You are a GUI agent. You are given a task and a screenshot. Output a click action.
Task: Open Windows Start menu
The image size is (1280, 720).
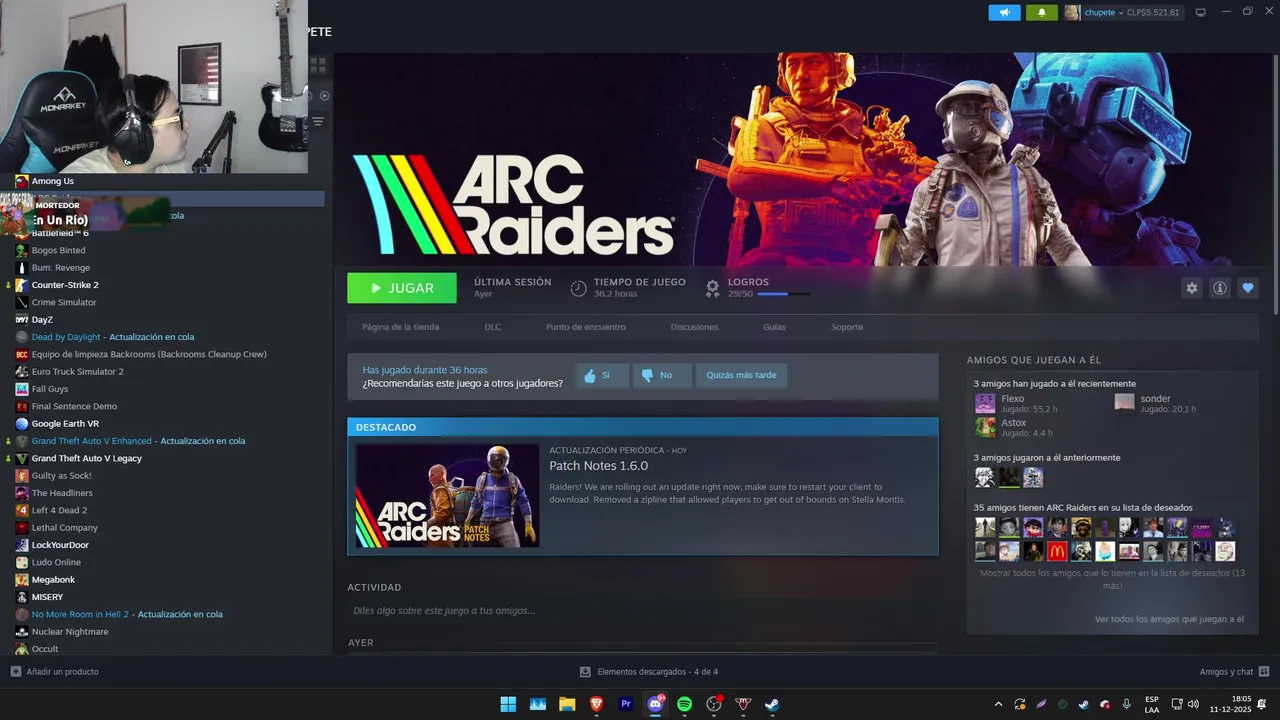coord(508,704)
